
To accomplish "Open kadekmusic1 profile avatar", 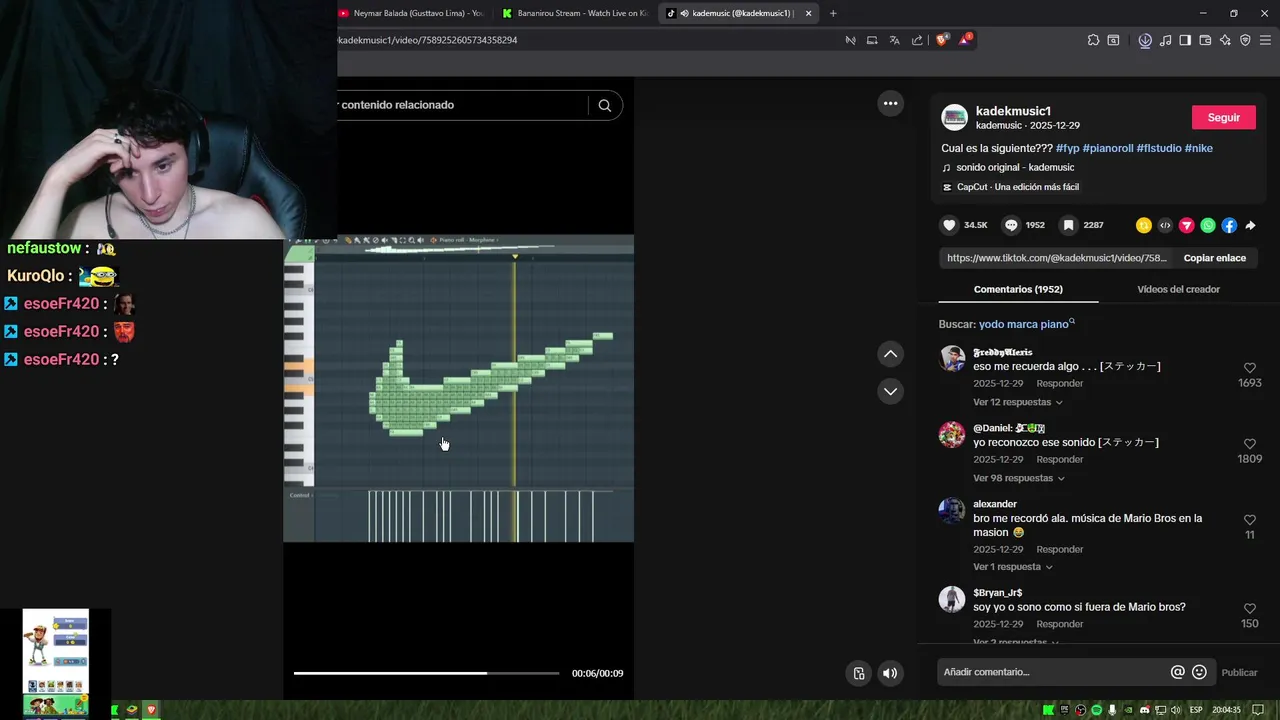I will [955, 117].
